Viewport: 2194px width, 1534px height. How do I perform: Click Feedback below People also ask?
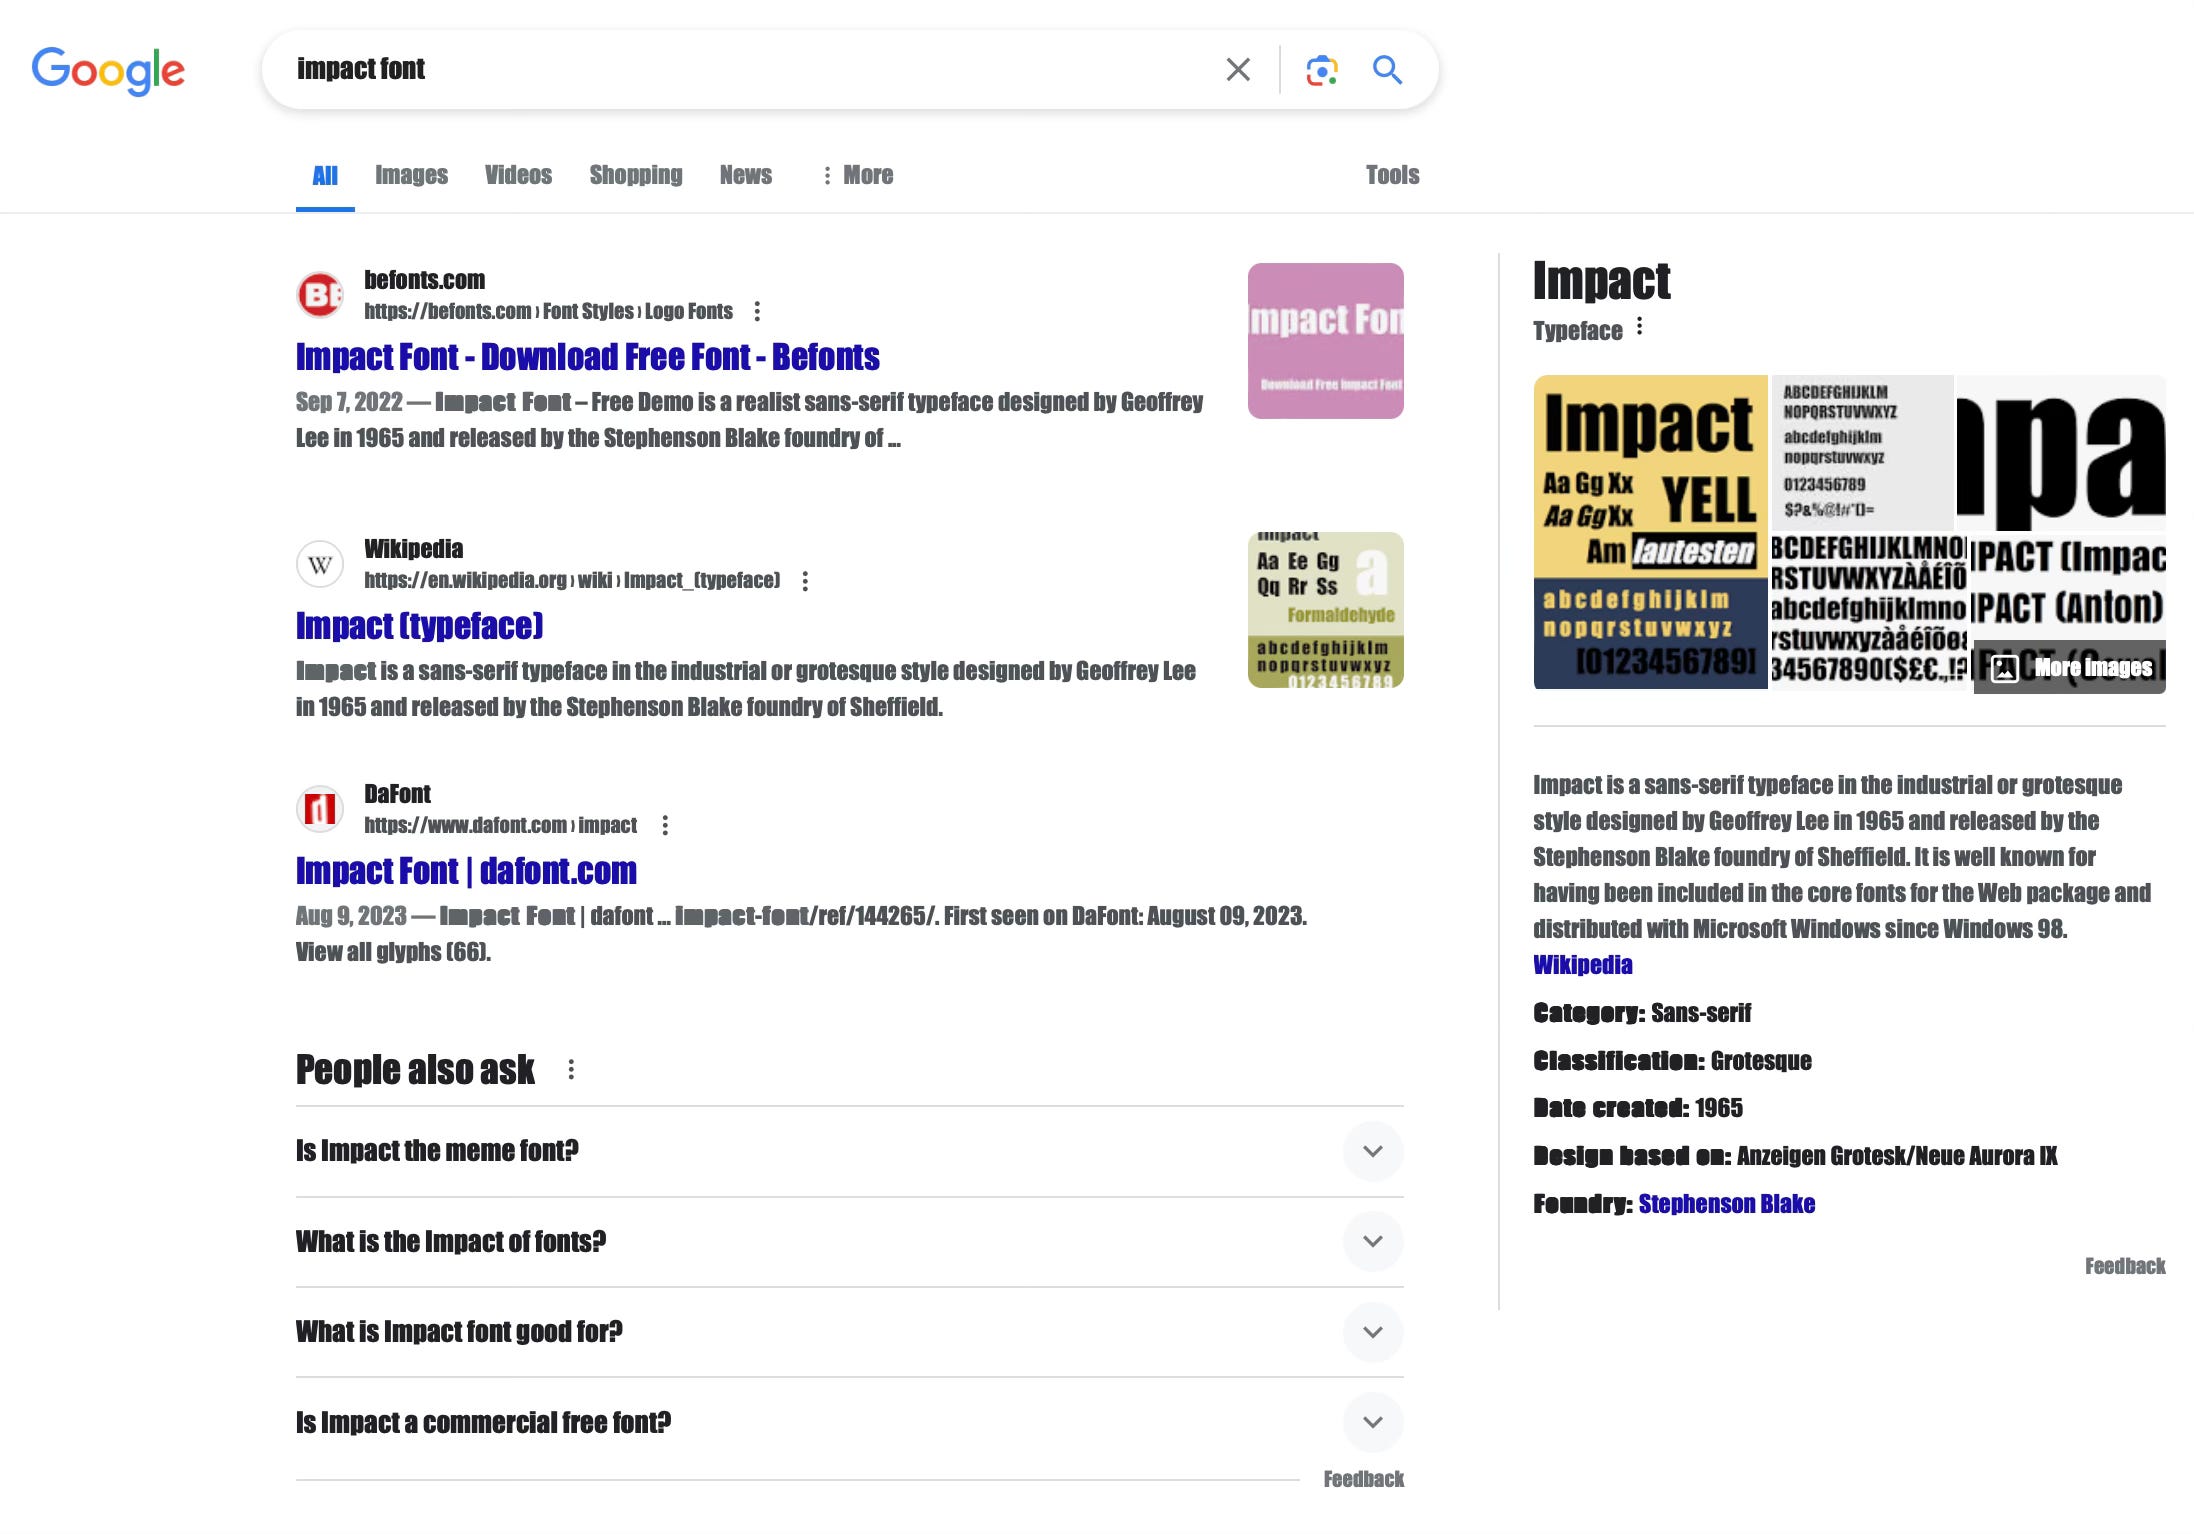pyautogui.click(x=1364, y=1480)
